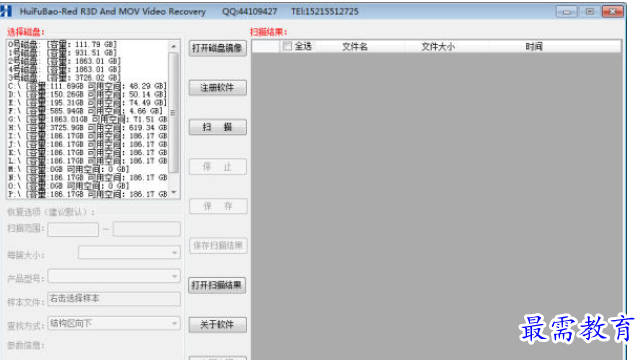This screenshot has width=643, height=360.
Task: Select disk 1号磁盘 with 931.51 GB
Action: pos(62,52)
